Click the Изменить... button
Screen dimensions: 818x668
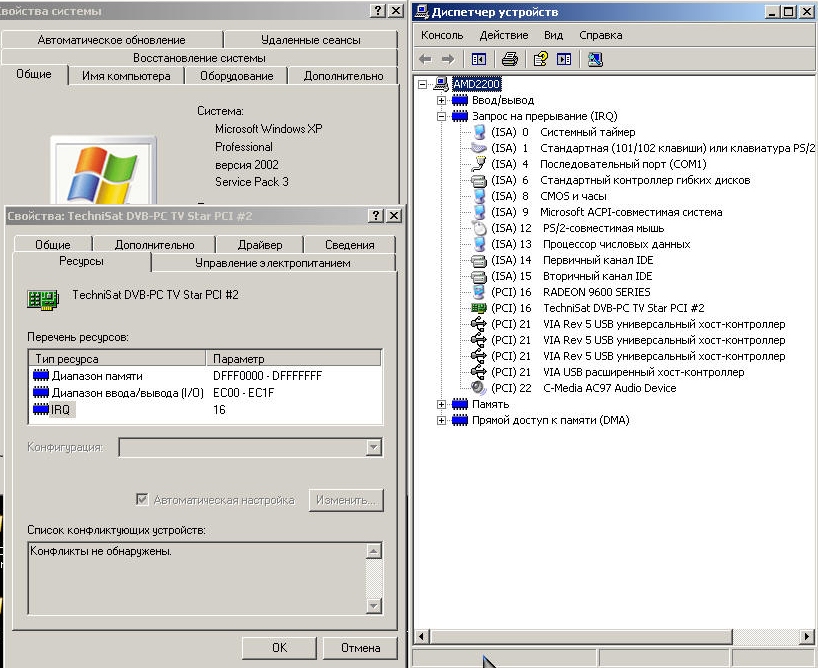(x=346, y=500)
